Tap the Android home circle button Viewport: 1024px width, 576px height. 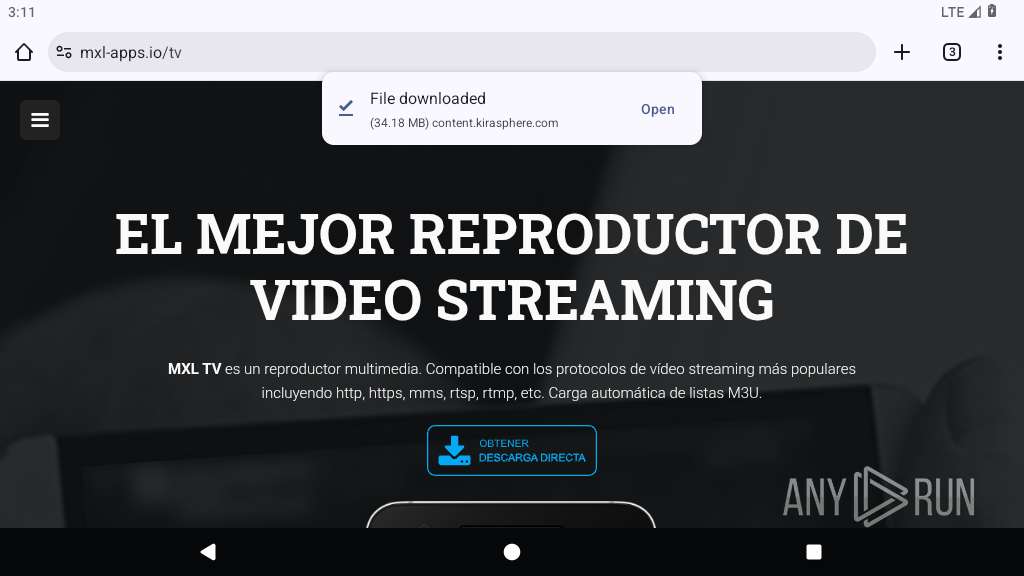[512, 552]
